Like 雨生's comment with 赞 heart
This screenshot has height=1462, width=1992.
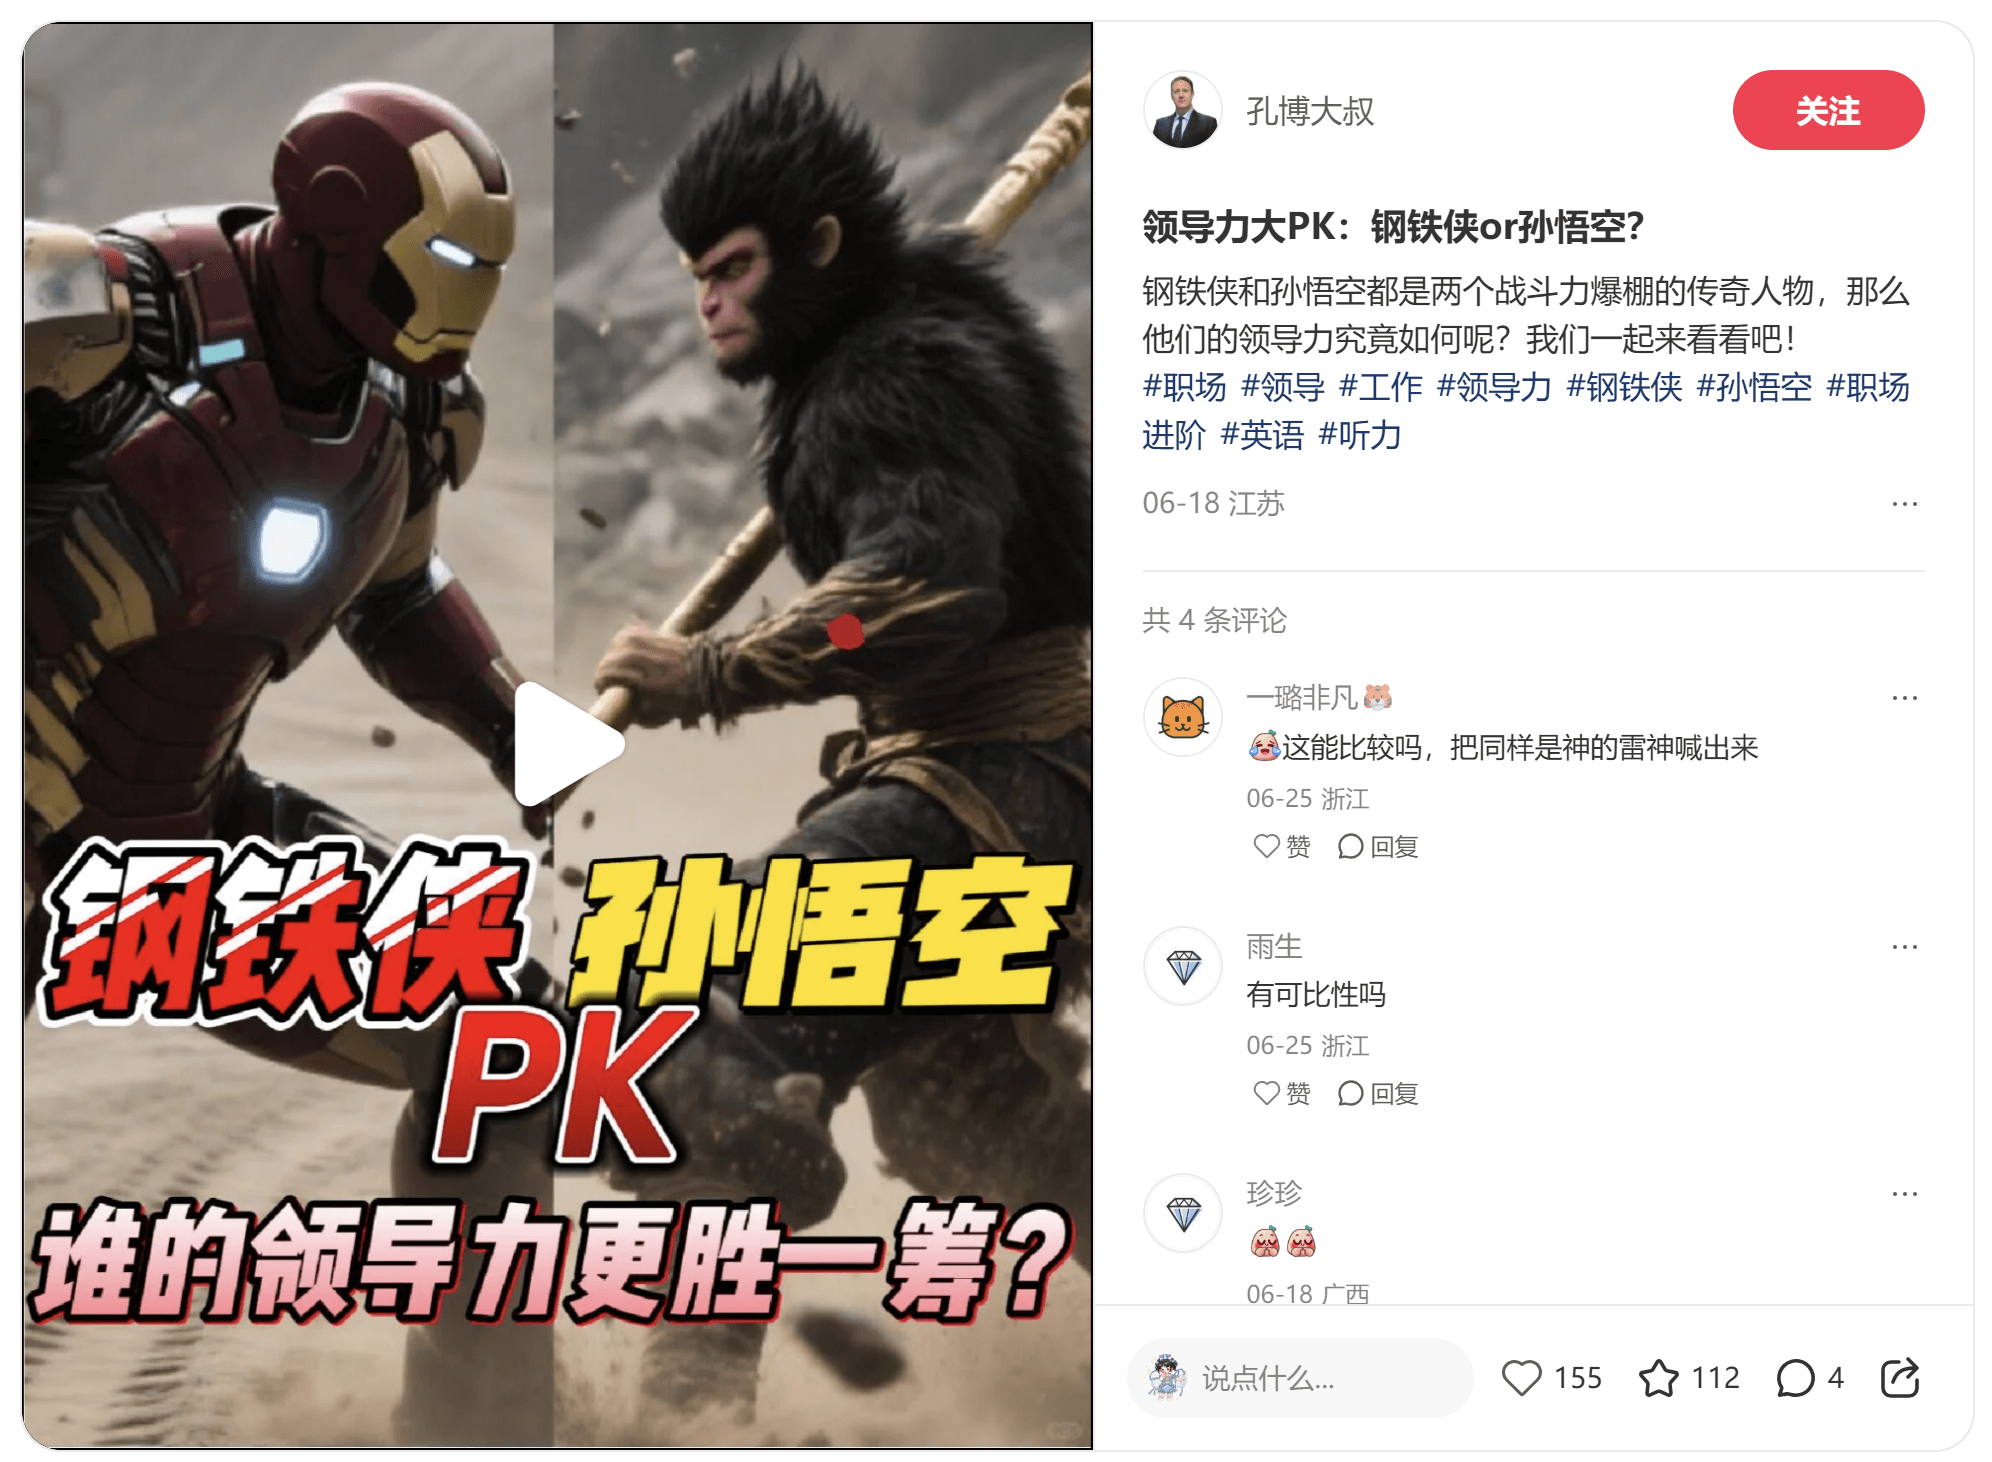pos(1281,1093)
